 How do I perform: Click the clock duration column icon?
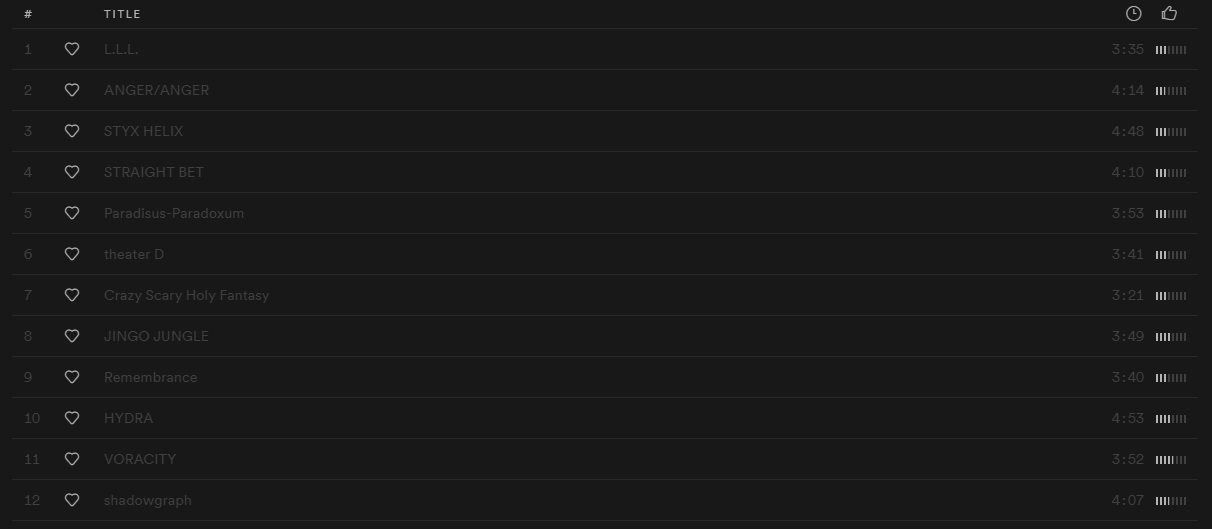pyautogui.click(x=1133, y=14)
